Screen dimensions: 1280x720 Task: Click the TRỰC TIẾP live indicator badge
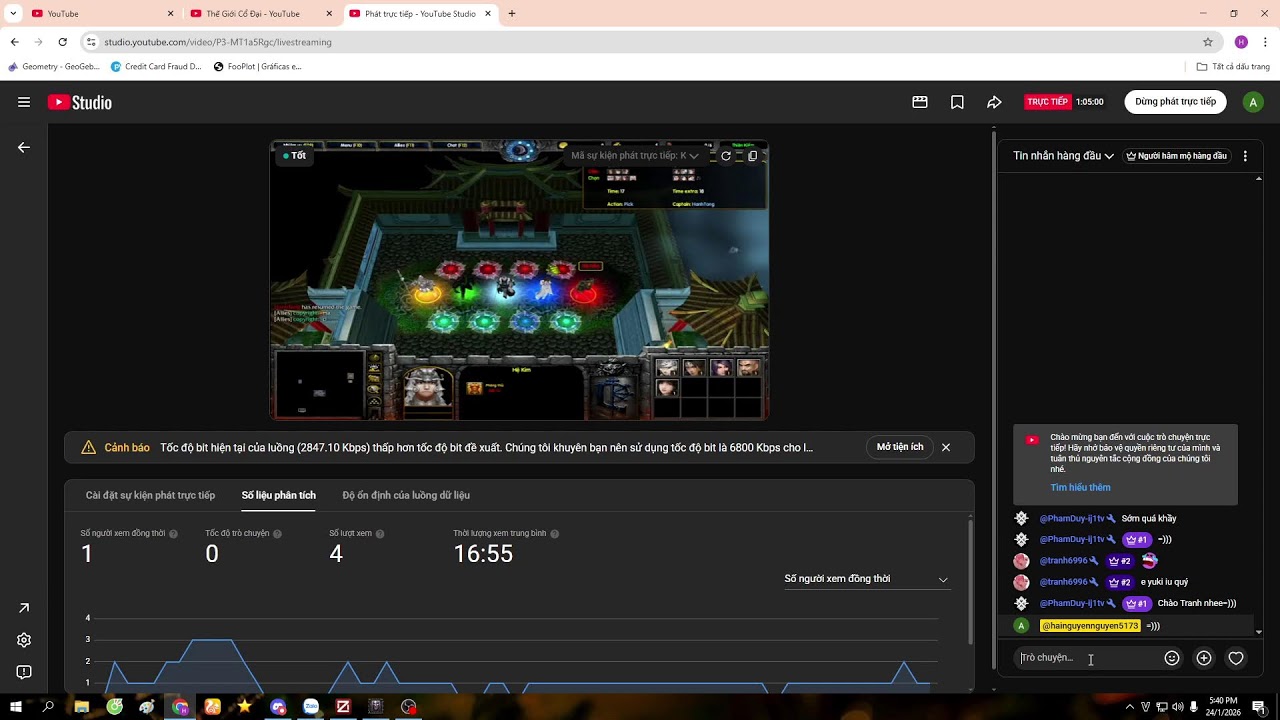1047,102
